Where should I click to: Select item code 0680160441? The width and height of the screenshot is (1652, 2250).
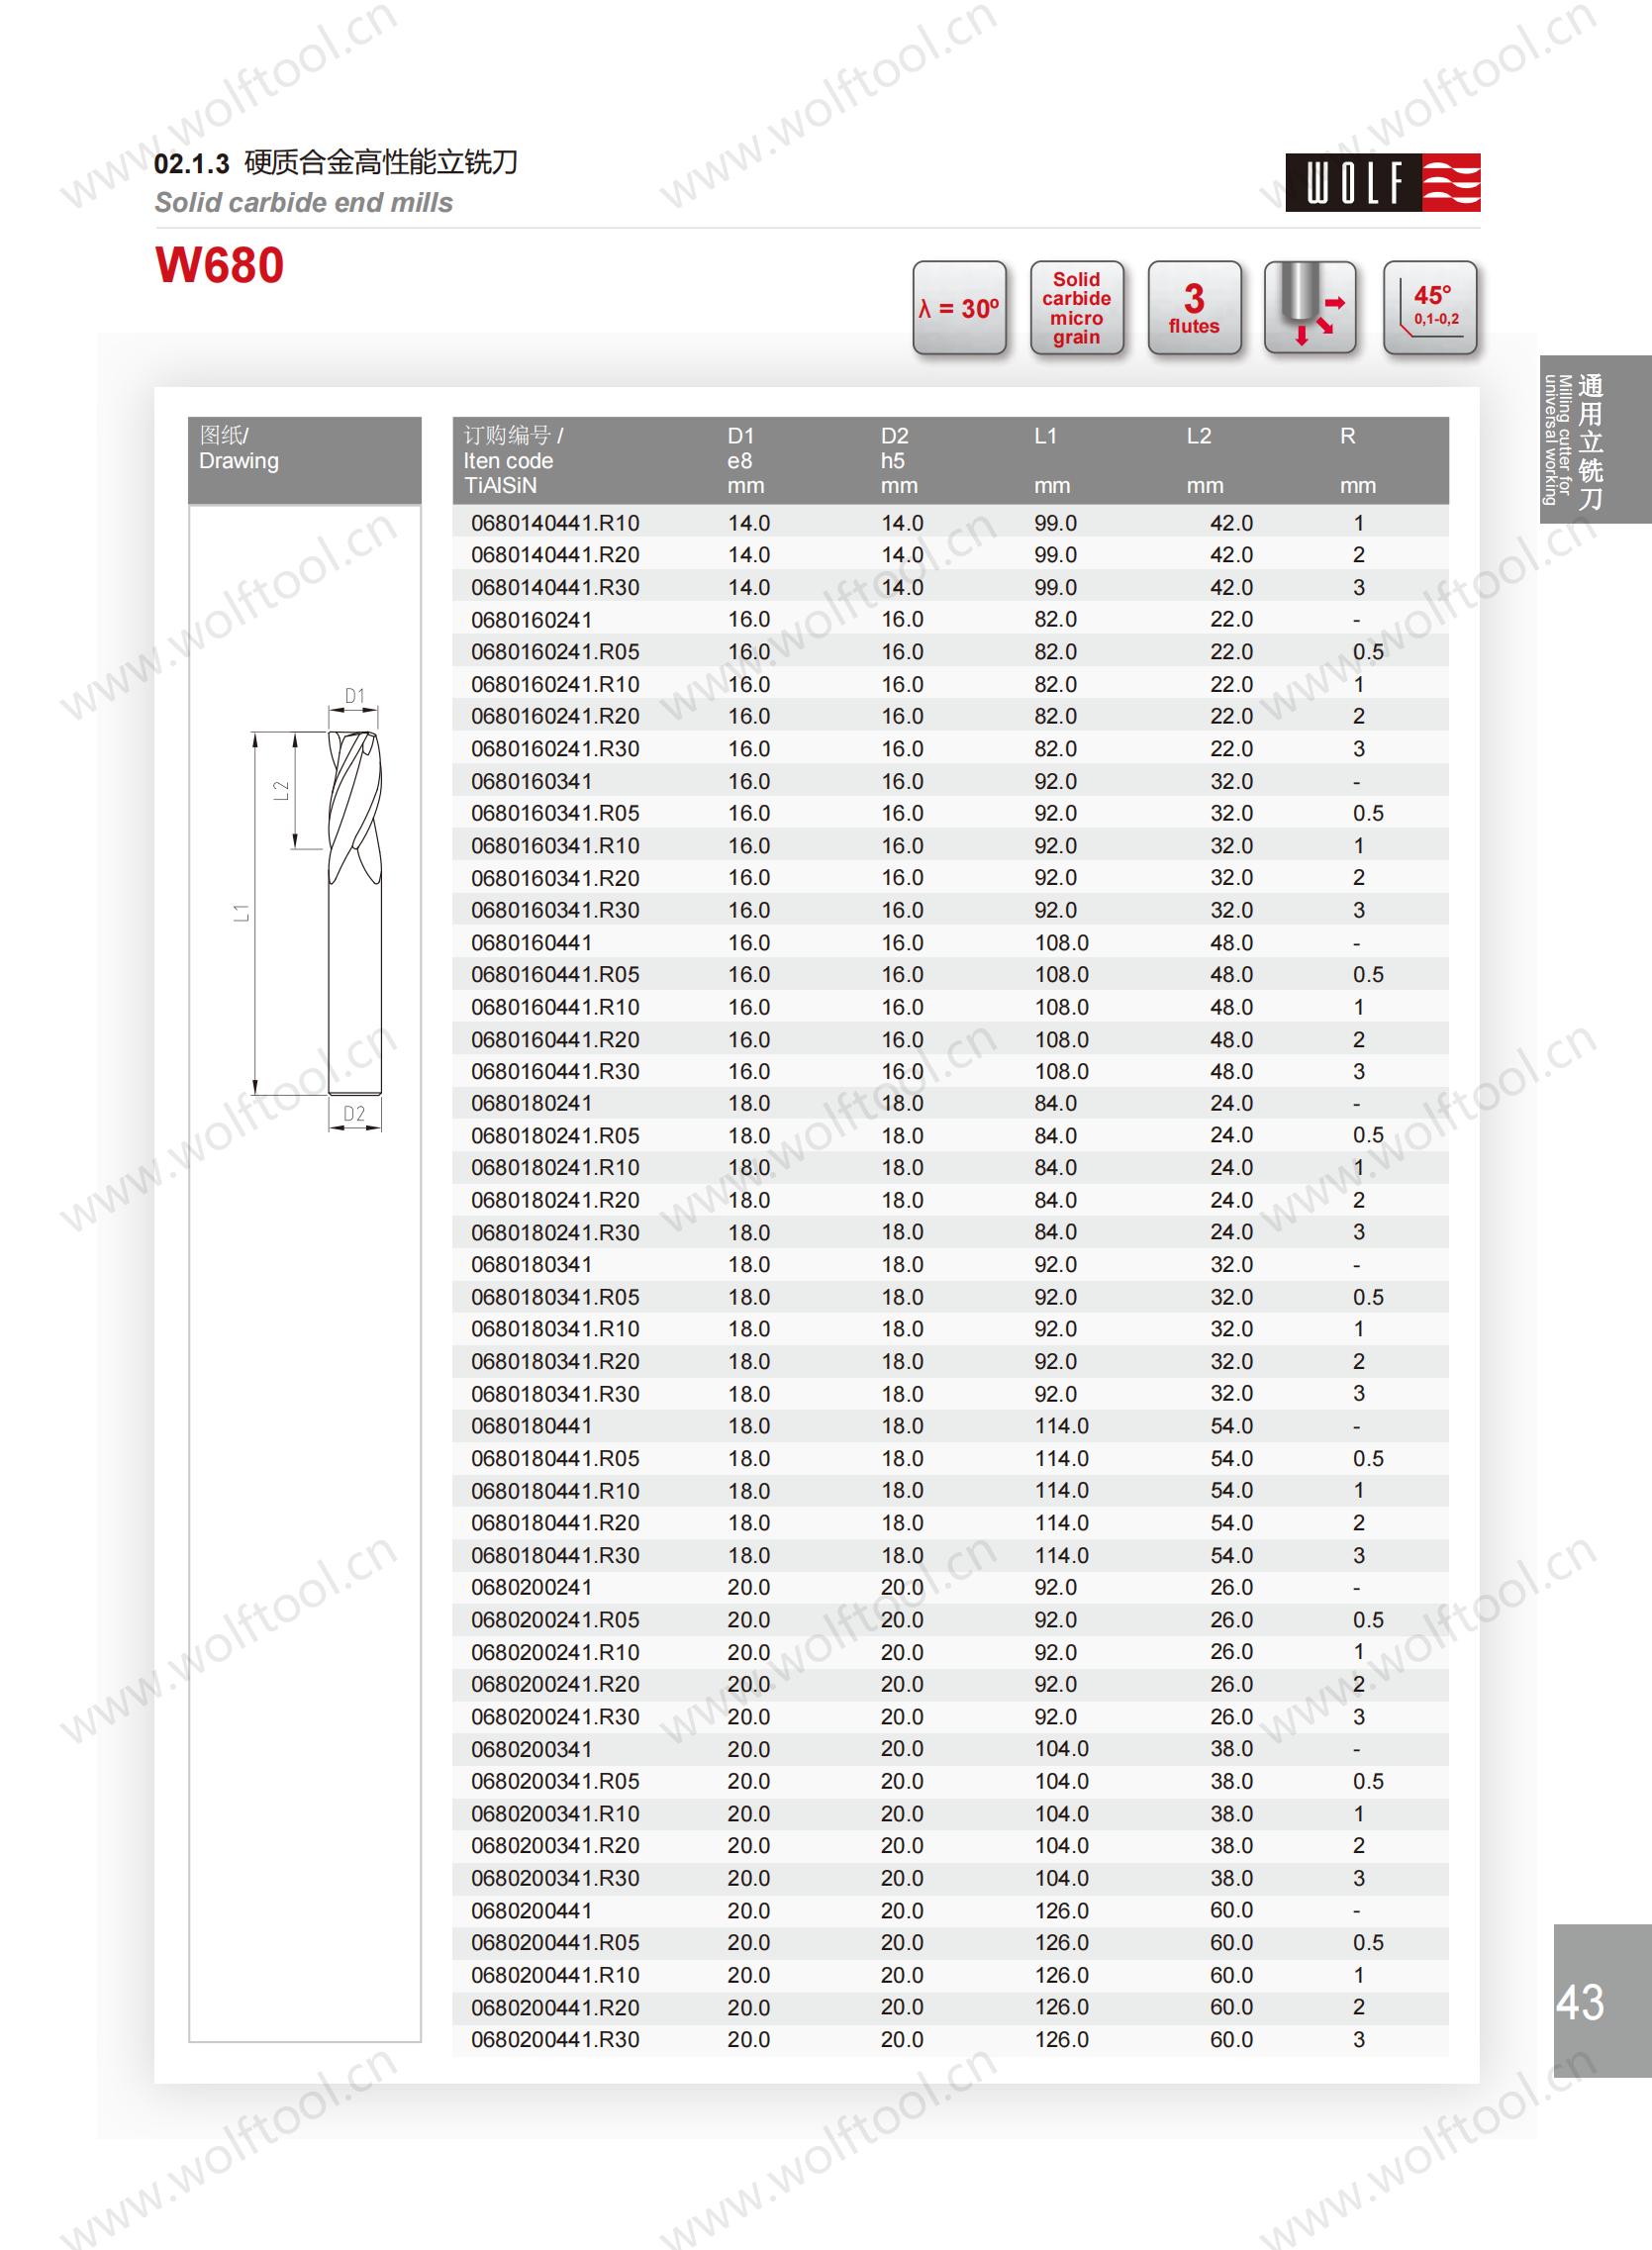coord(531,942)
